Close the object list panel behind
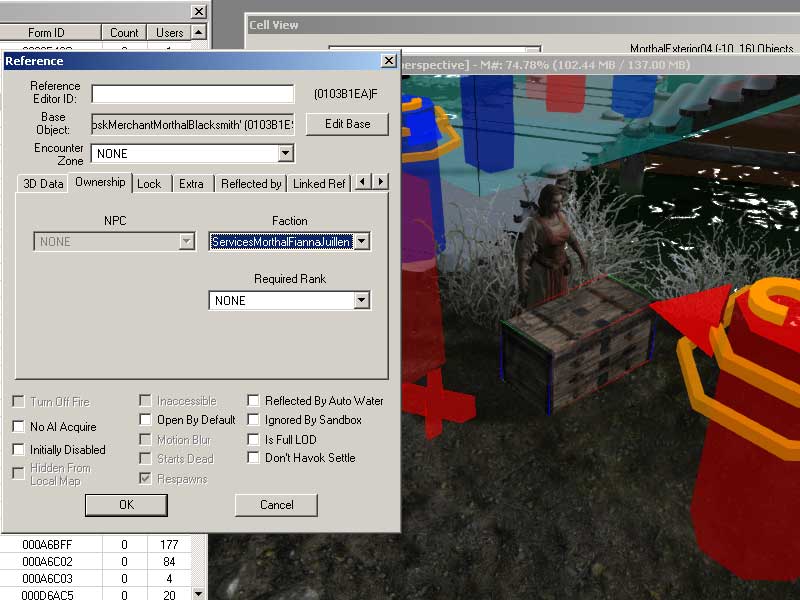The width and height of the screenshot is (800, 600). [x=198, y=11]
